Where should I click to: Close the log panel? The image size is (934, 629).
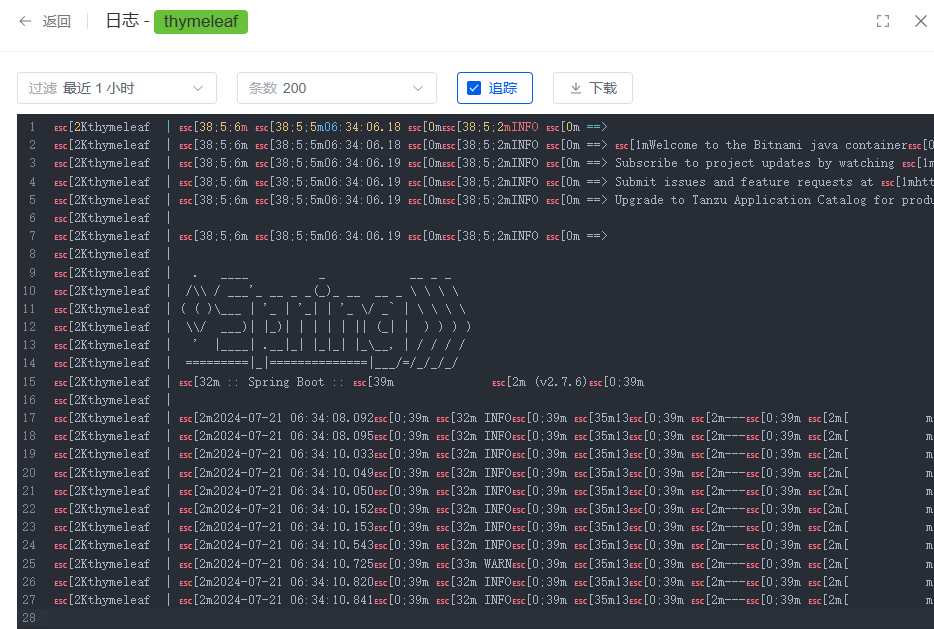tap(920, 21)
